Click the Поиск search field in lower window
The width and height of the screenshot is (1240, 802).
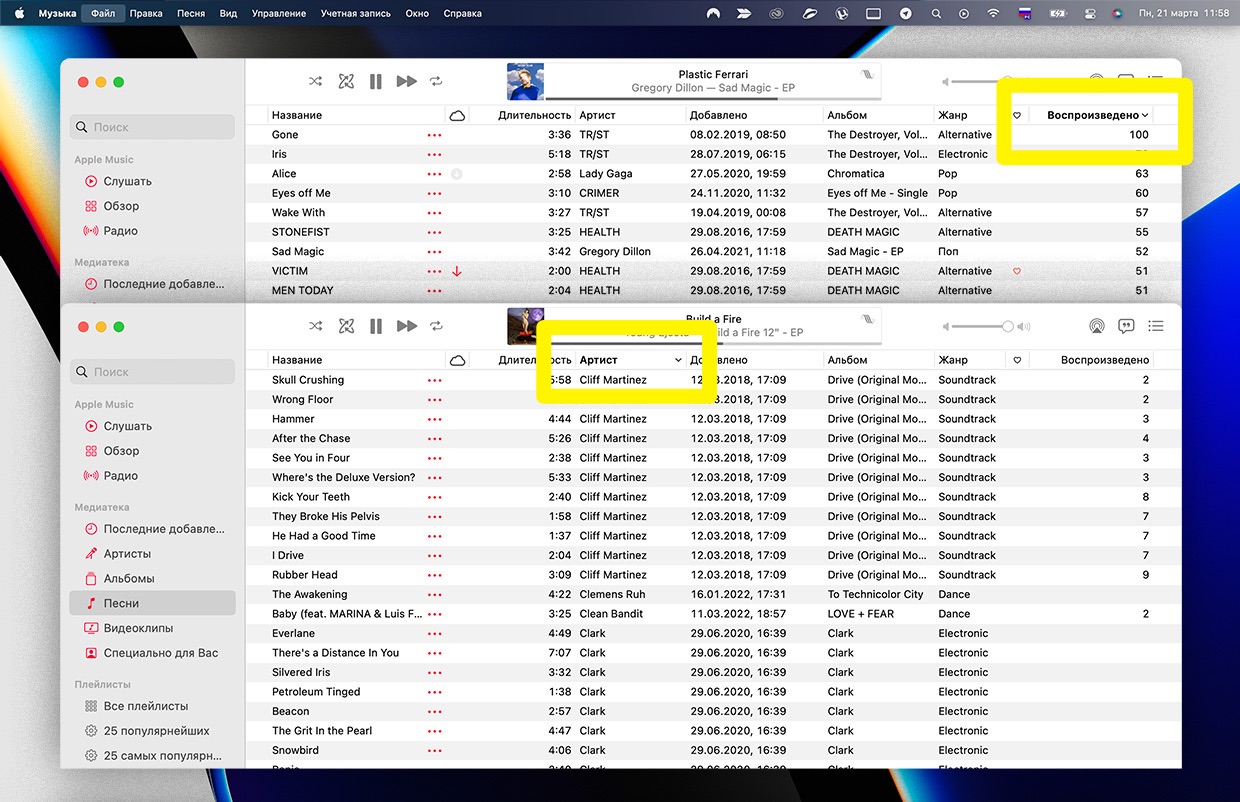(x=152, y=372)
